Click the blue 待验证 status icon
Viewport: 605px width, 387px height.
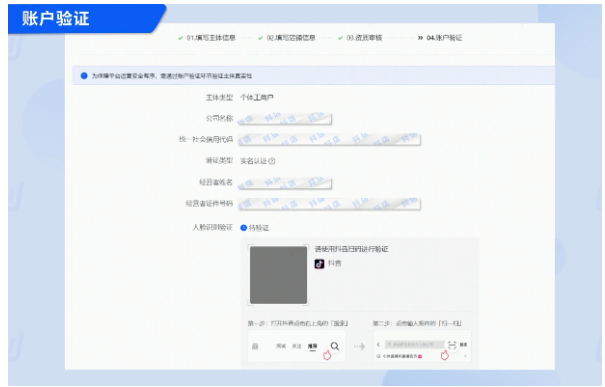243,228
